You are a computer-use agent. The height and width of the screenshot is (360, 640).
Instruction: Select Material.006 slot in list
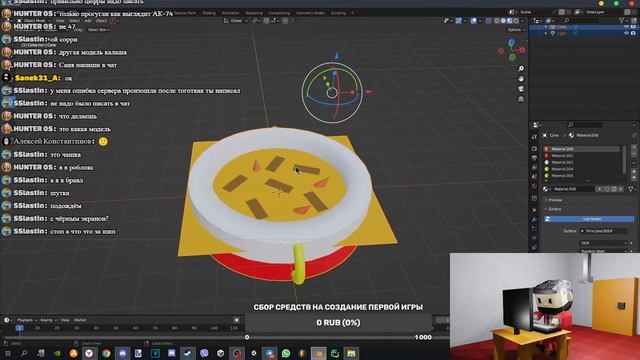(x=582, y=149)
